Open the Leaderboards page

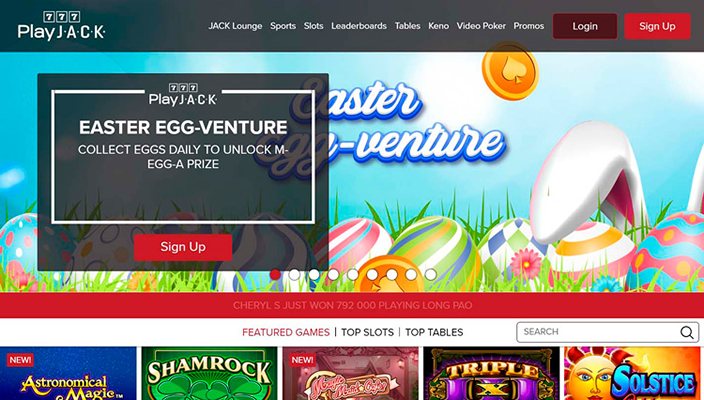[359, 26]
